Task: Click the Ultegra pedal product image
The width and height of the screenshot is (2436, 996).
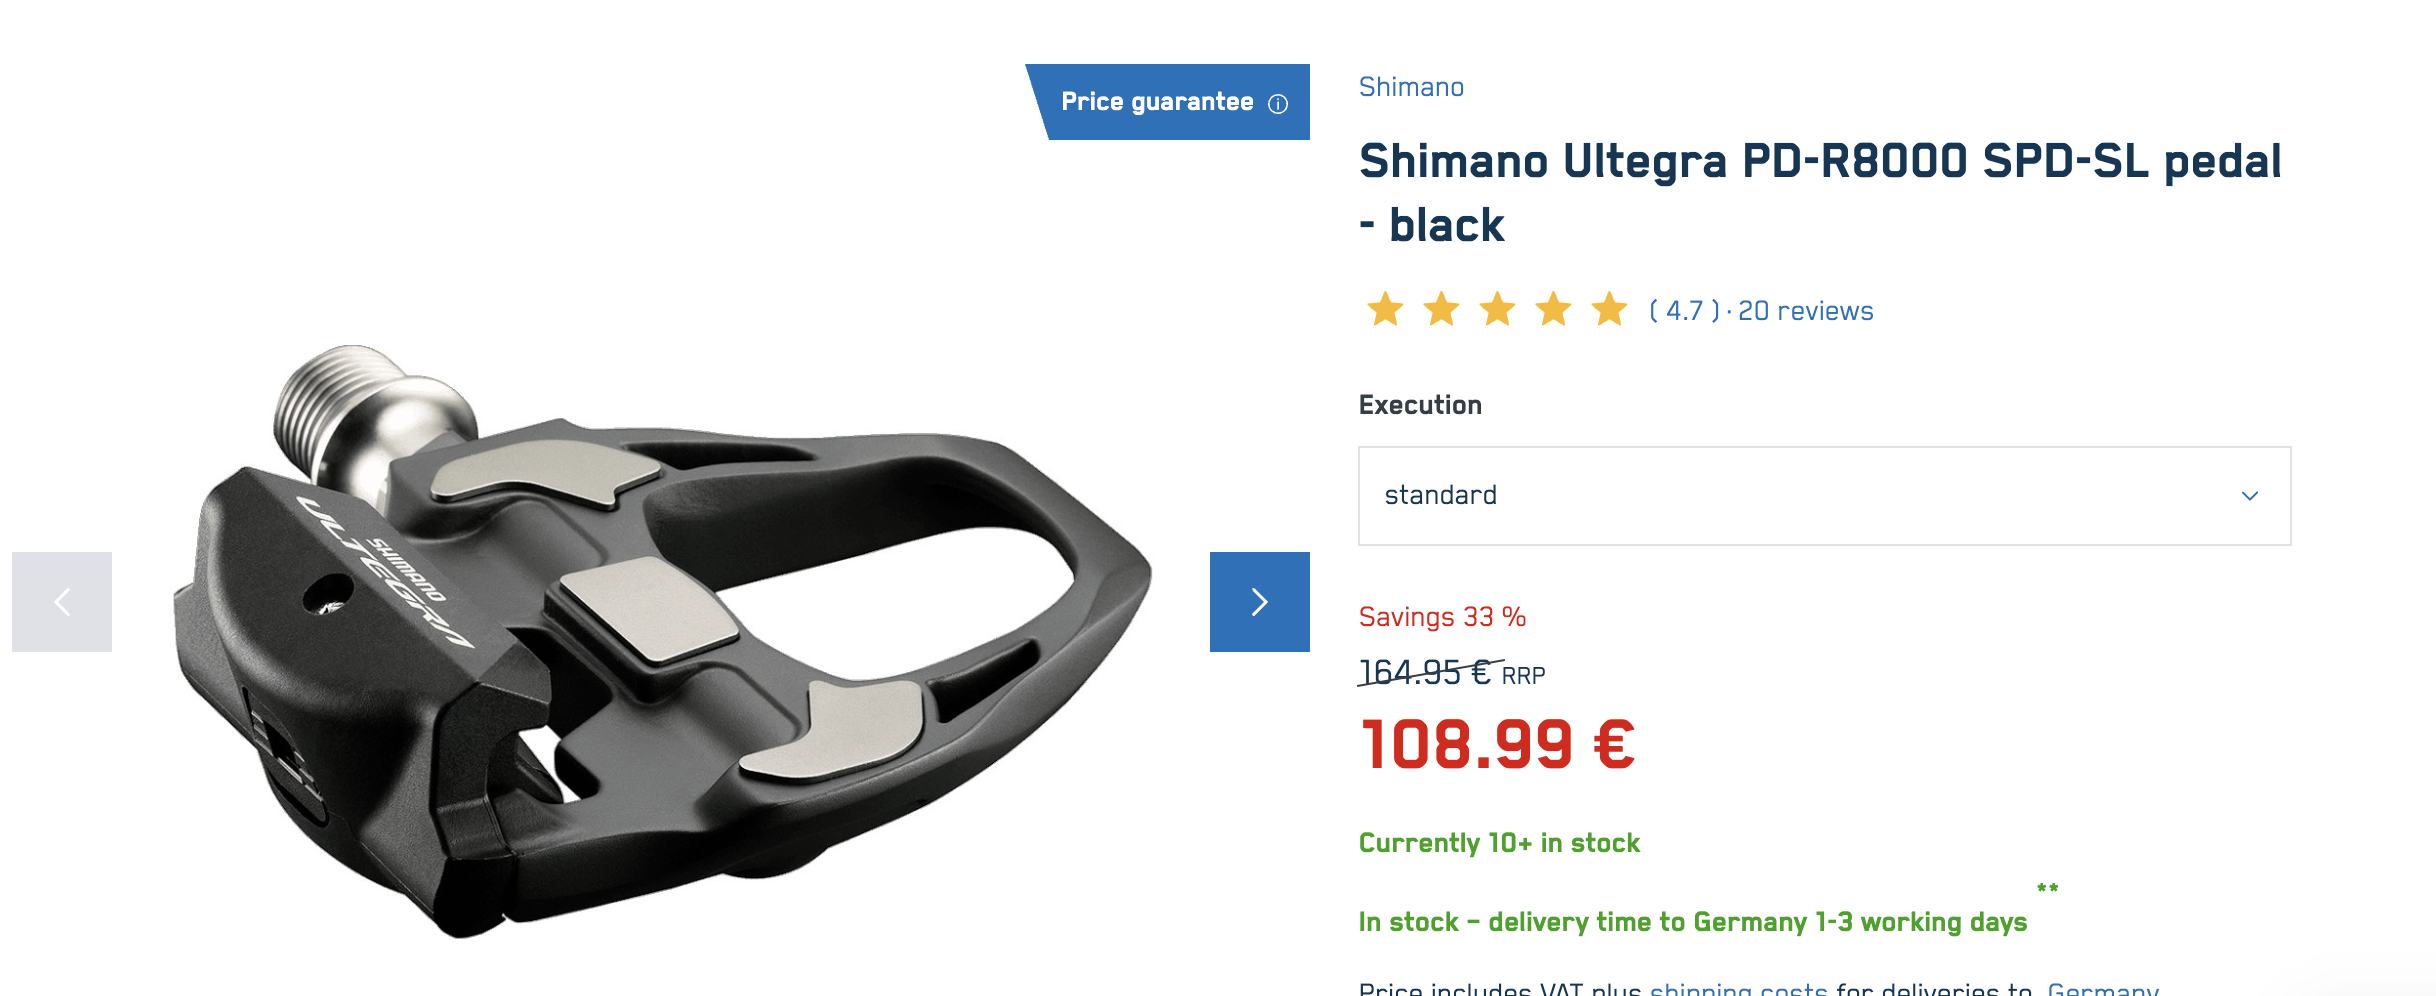Action: pos(662,642)
